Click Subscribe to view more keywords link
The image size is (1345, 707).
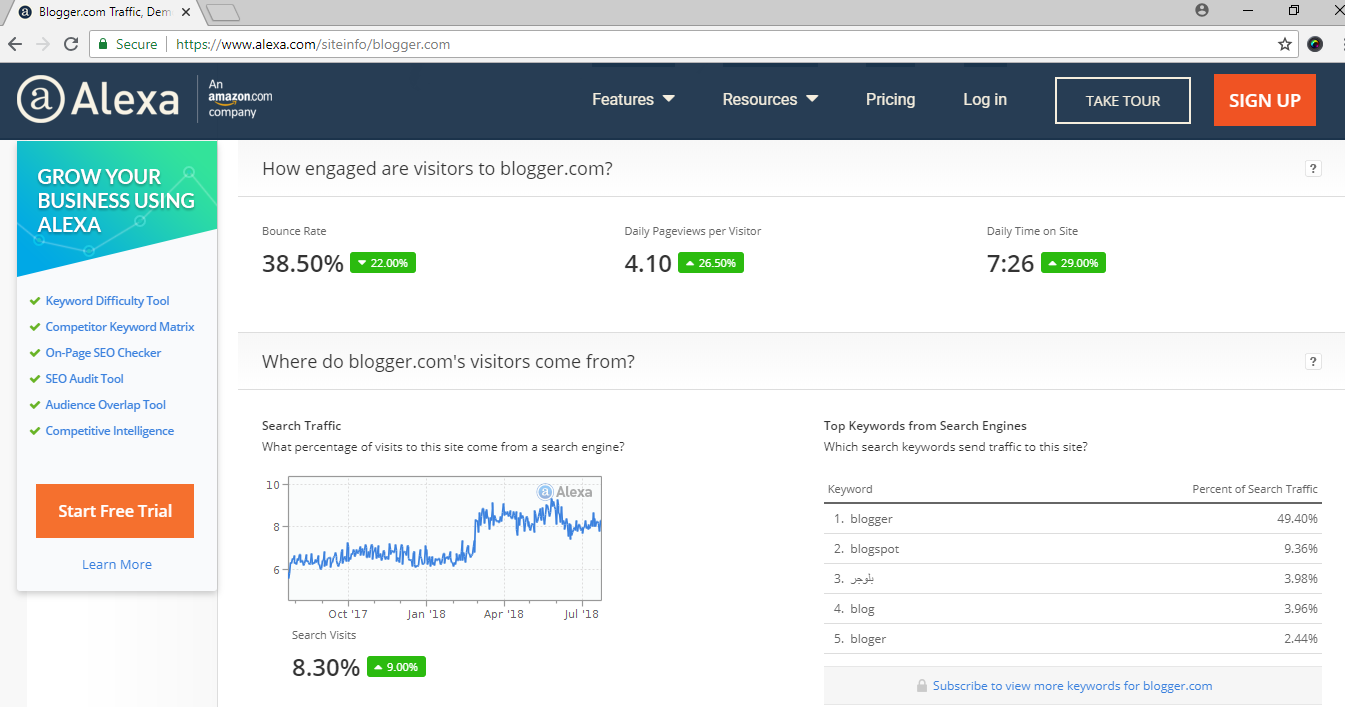(x=1072, y=686)
